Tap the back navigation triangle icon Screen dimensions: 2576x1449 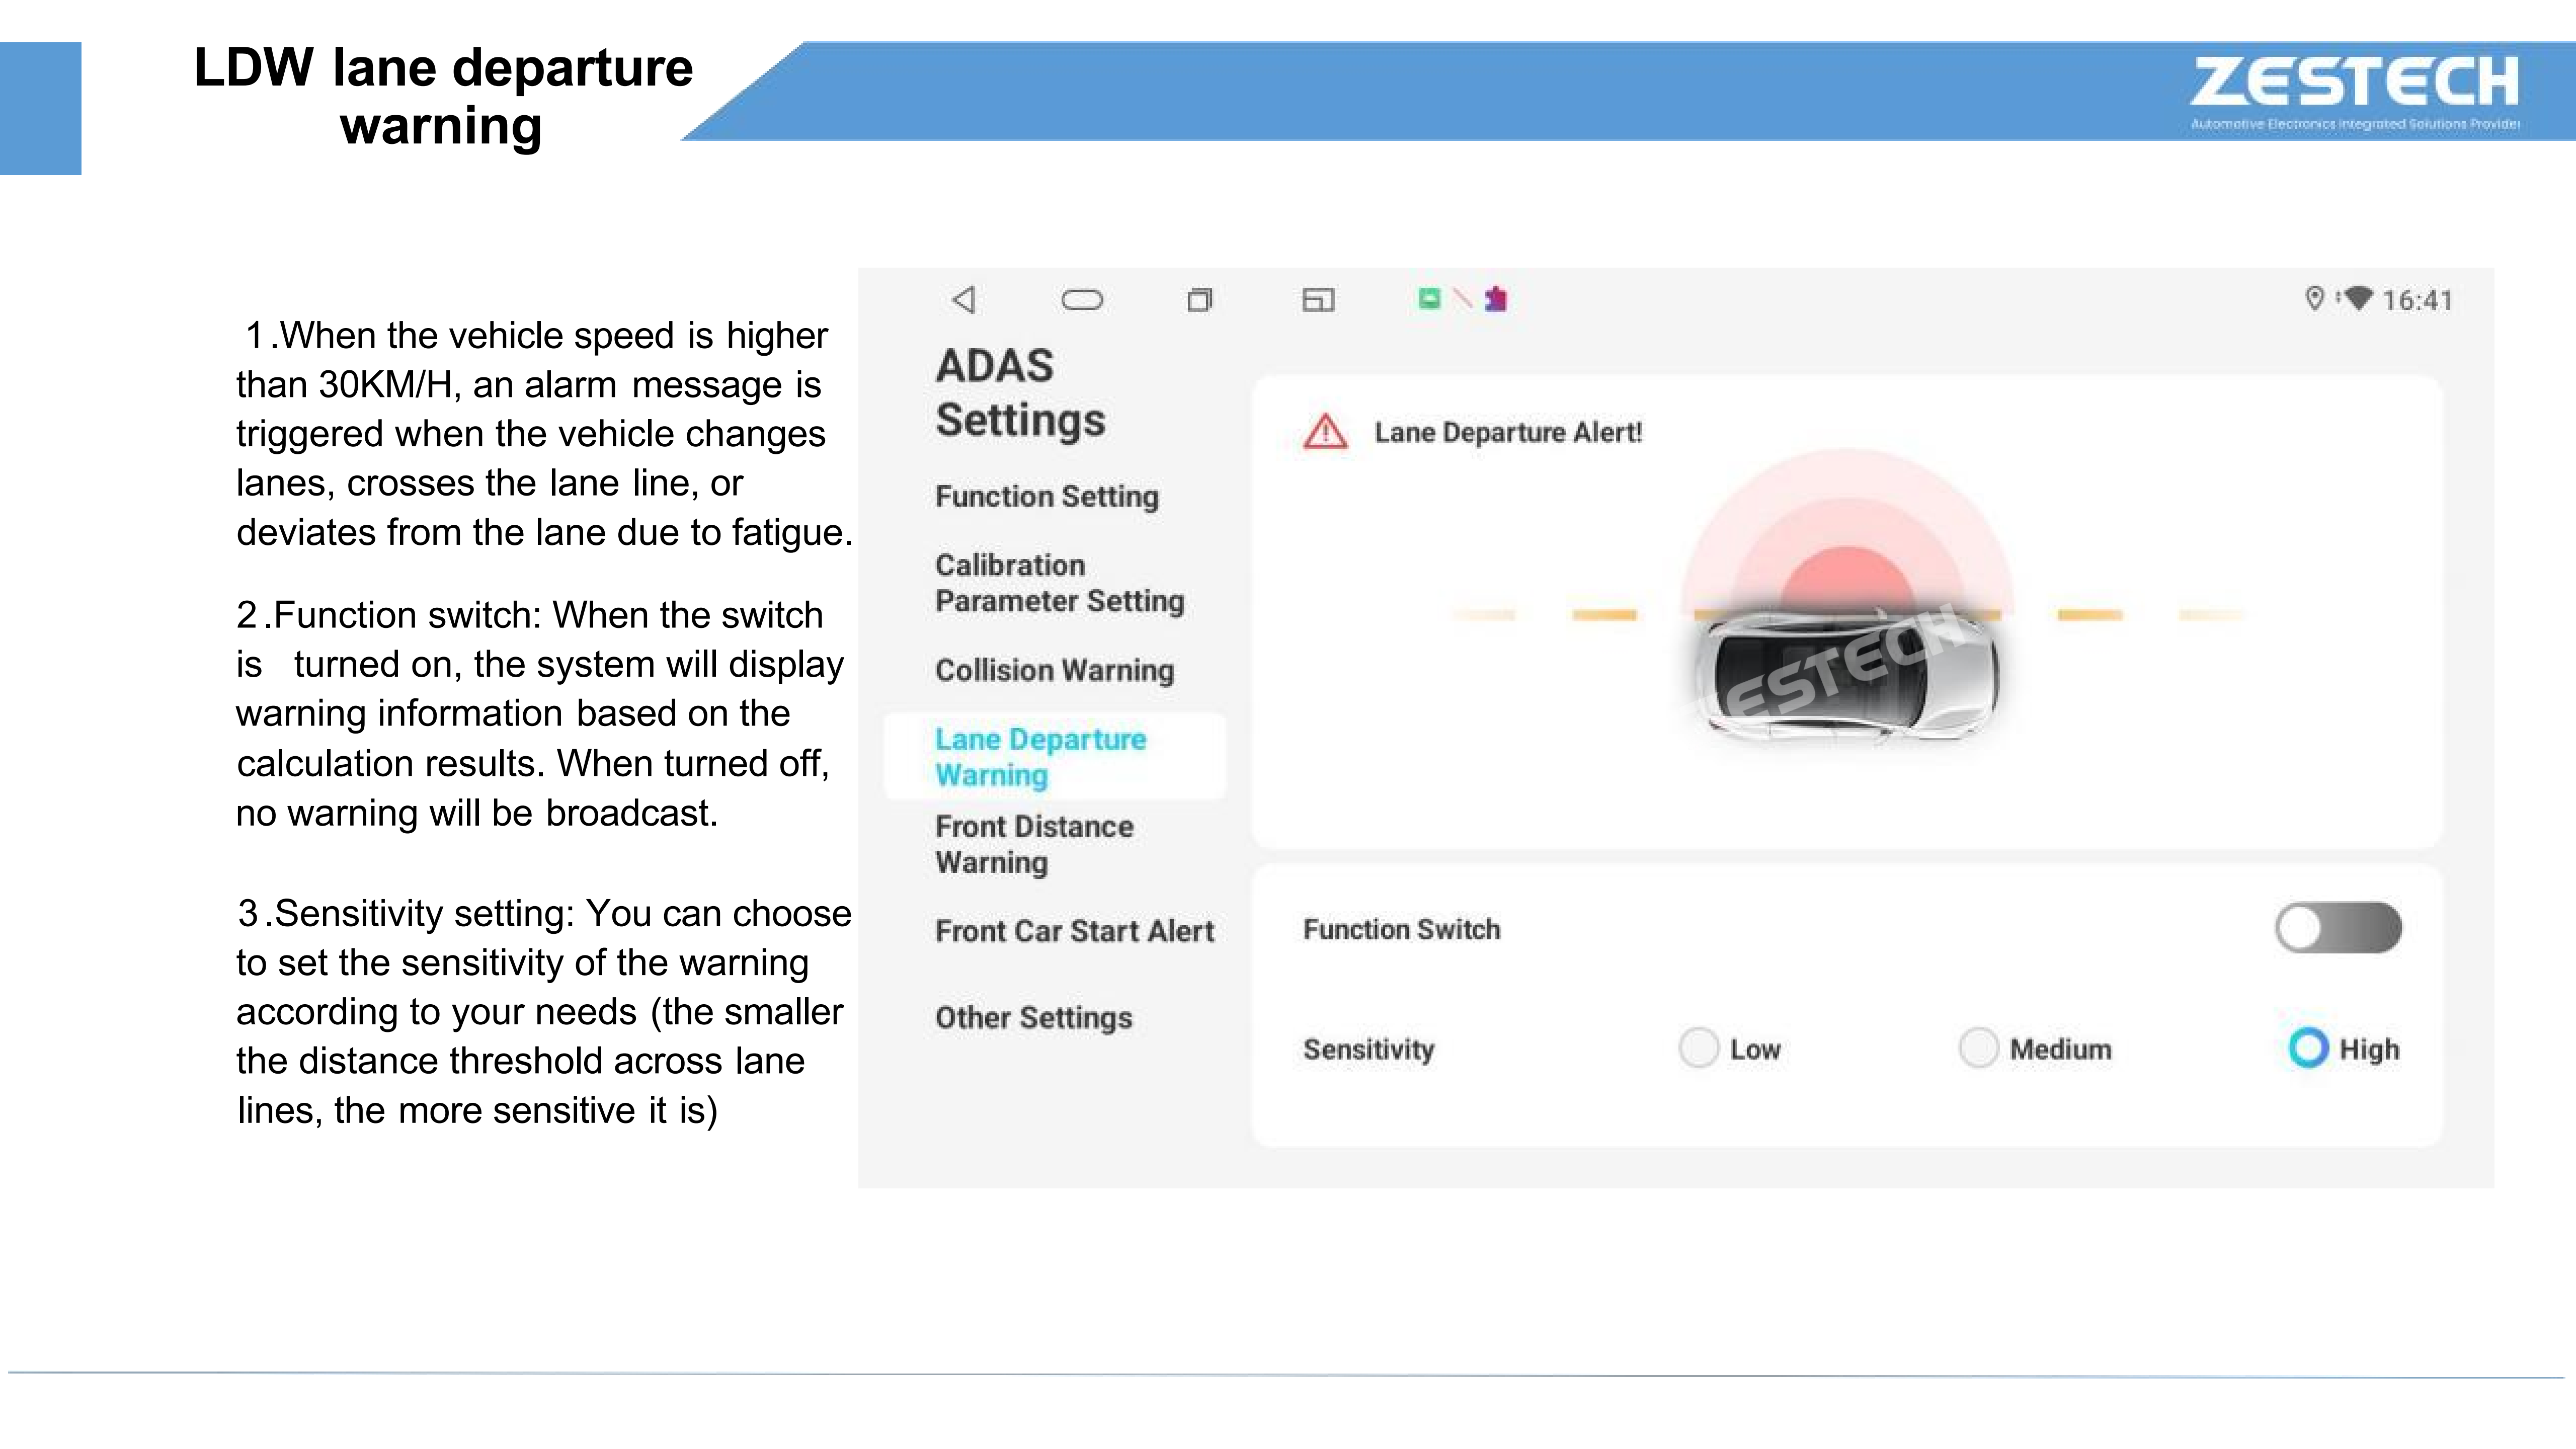[964, 299]
